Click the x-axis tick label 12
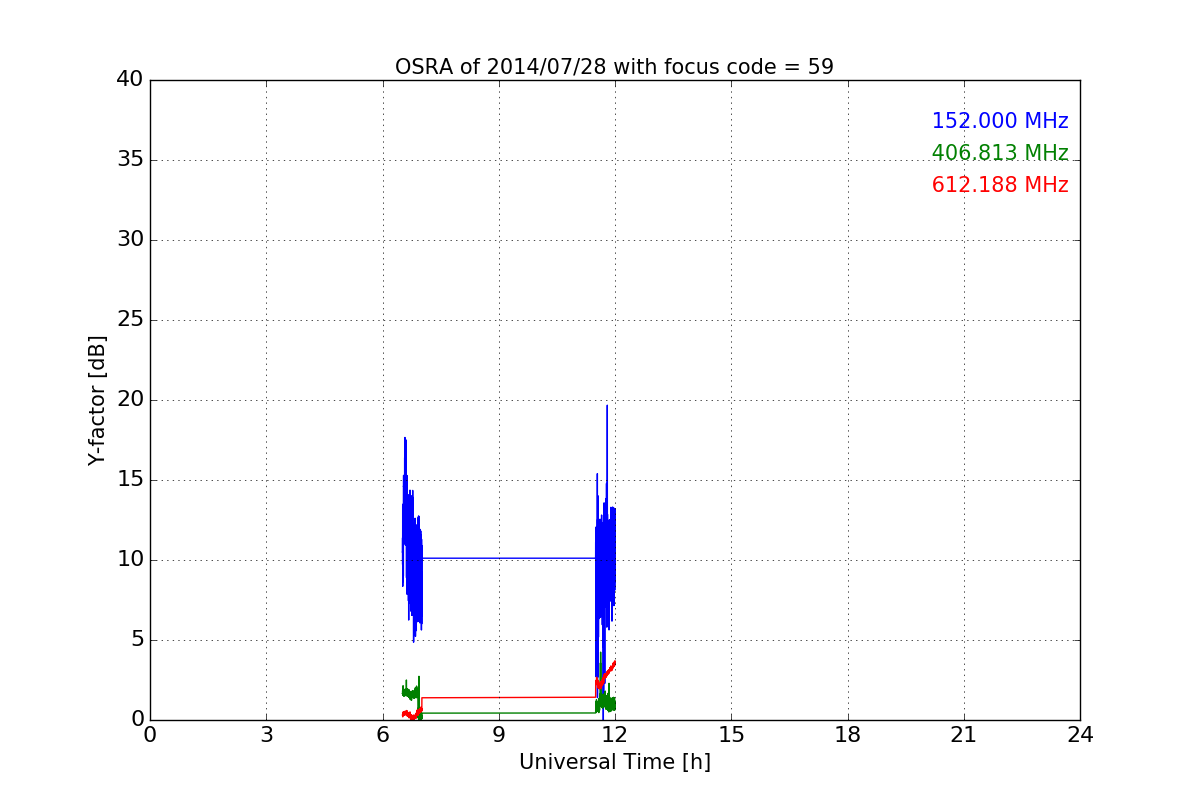This screenshot has height=800, width=1200. [x=615, y=734]
